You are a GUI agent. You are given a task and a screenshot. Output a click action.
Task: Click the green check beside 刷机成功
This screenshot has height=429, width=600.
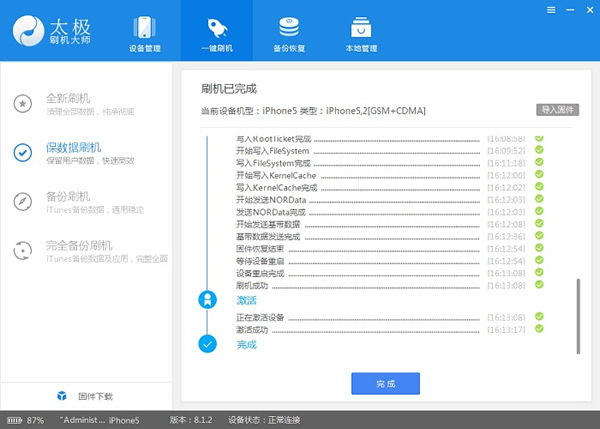pos(539,285)
